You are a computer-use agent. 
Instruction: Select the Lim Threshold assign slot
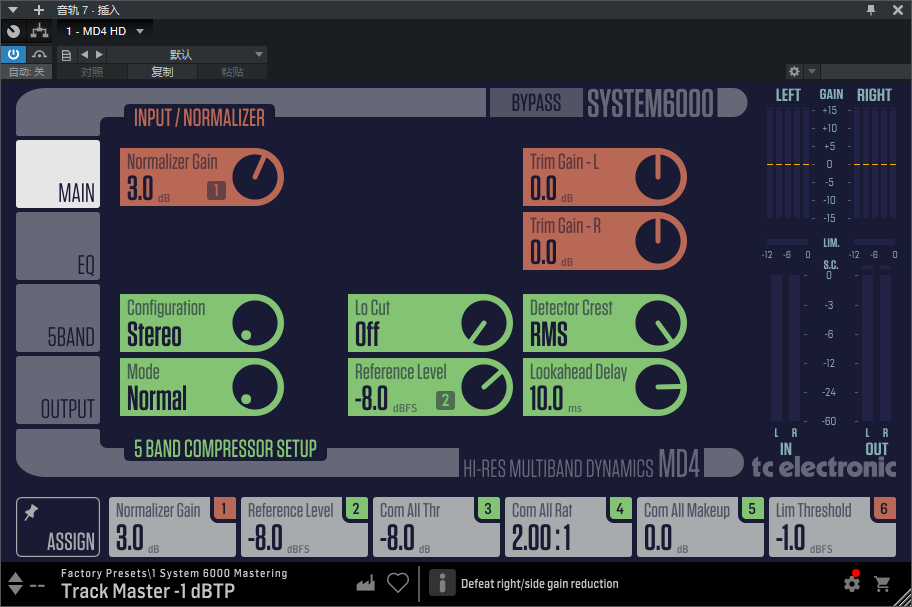832,527
